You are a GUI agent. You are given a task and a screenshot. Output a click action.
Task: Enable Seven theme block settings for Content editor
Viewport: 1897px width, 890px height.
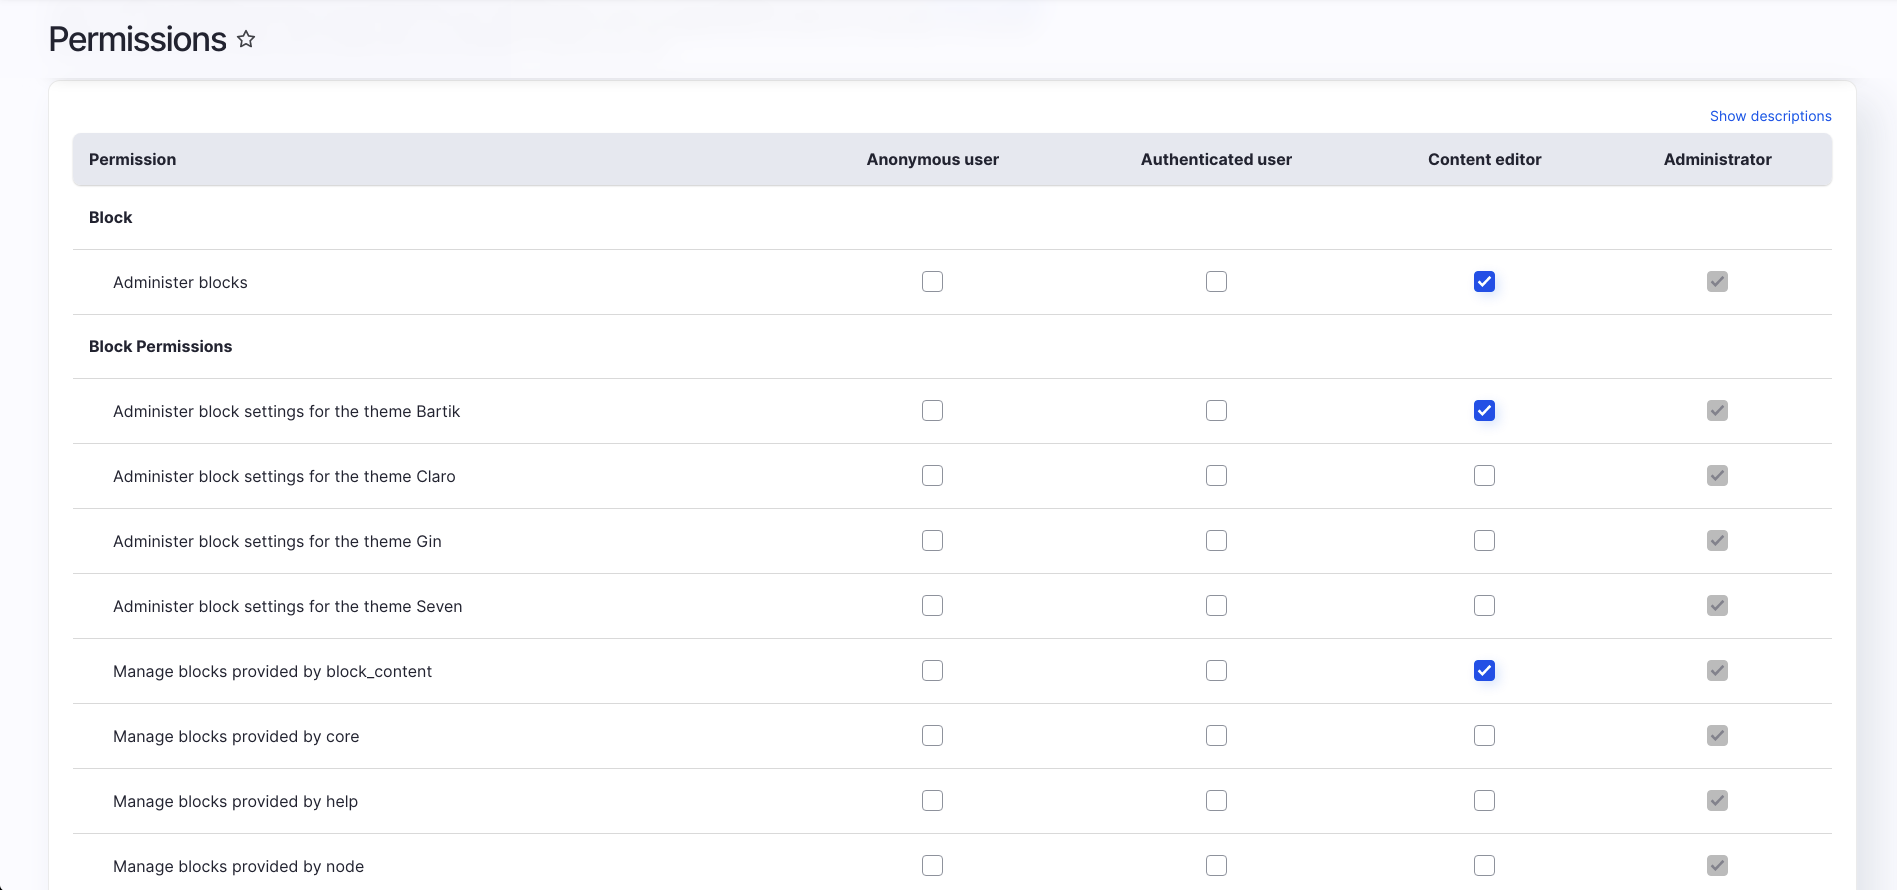coord(1484,606)
